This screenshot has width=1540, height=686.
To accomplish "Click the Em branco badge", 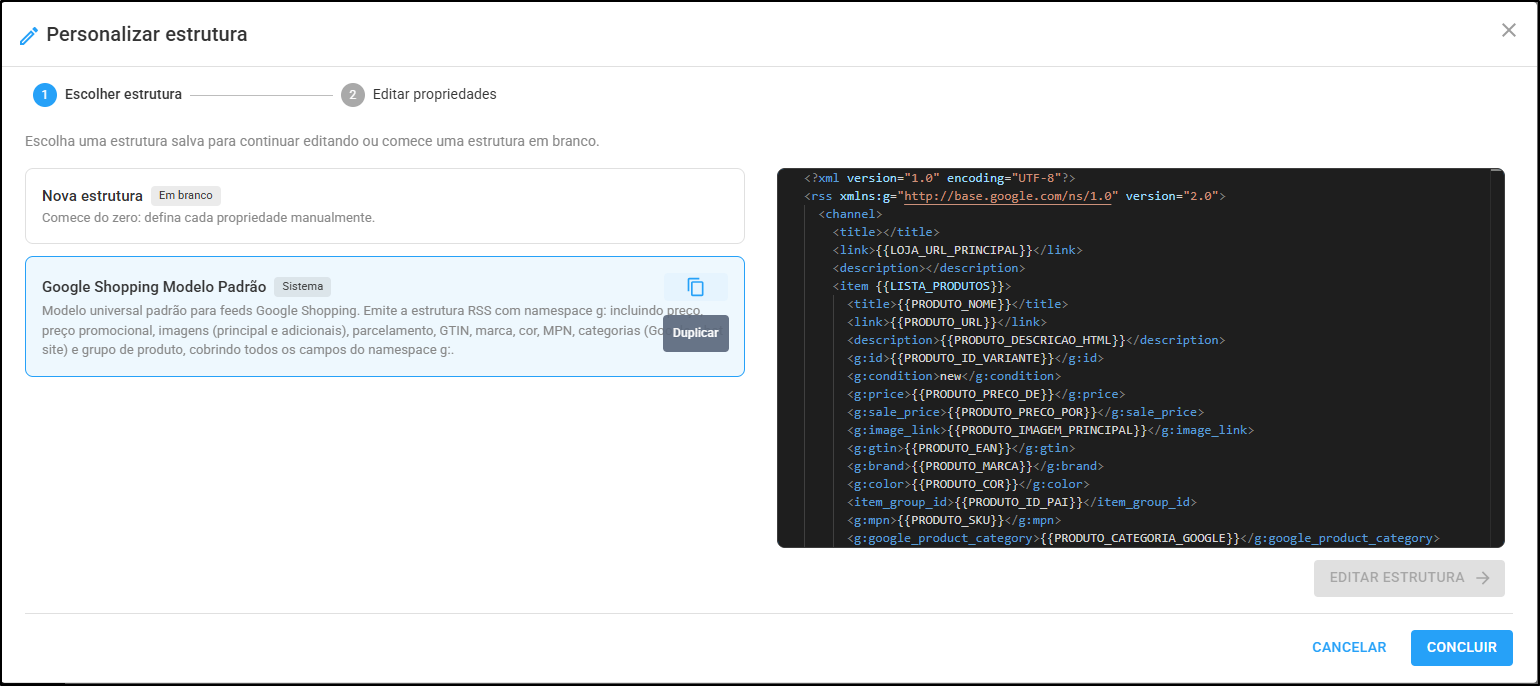I will coord(186,195).
